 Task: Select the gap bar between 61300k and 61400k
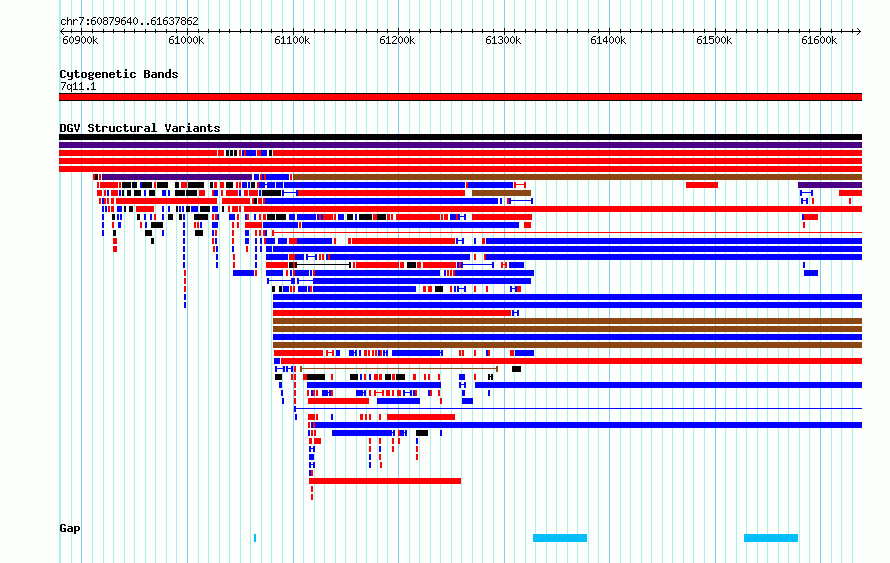point(560,538)
